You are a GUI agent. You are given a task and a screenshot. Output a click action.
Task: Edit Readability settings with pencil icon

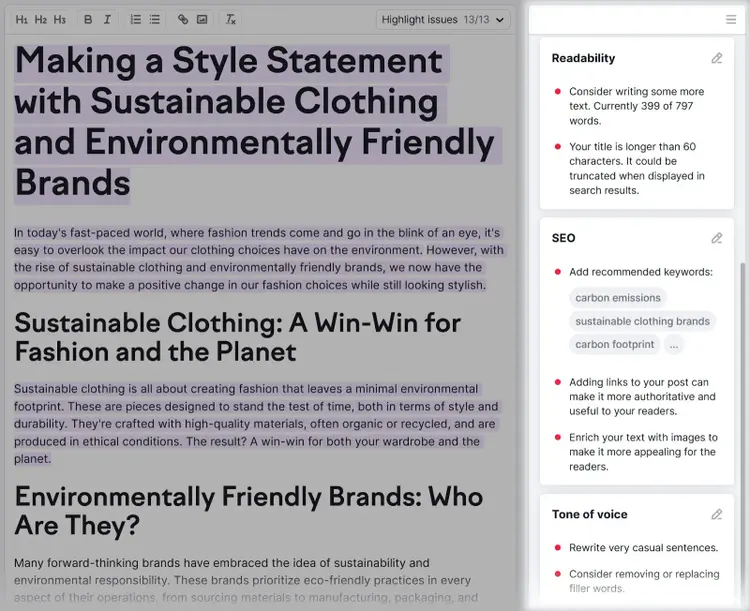click(x=717, y=58)
